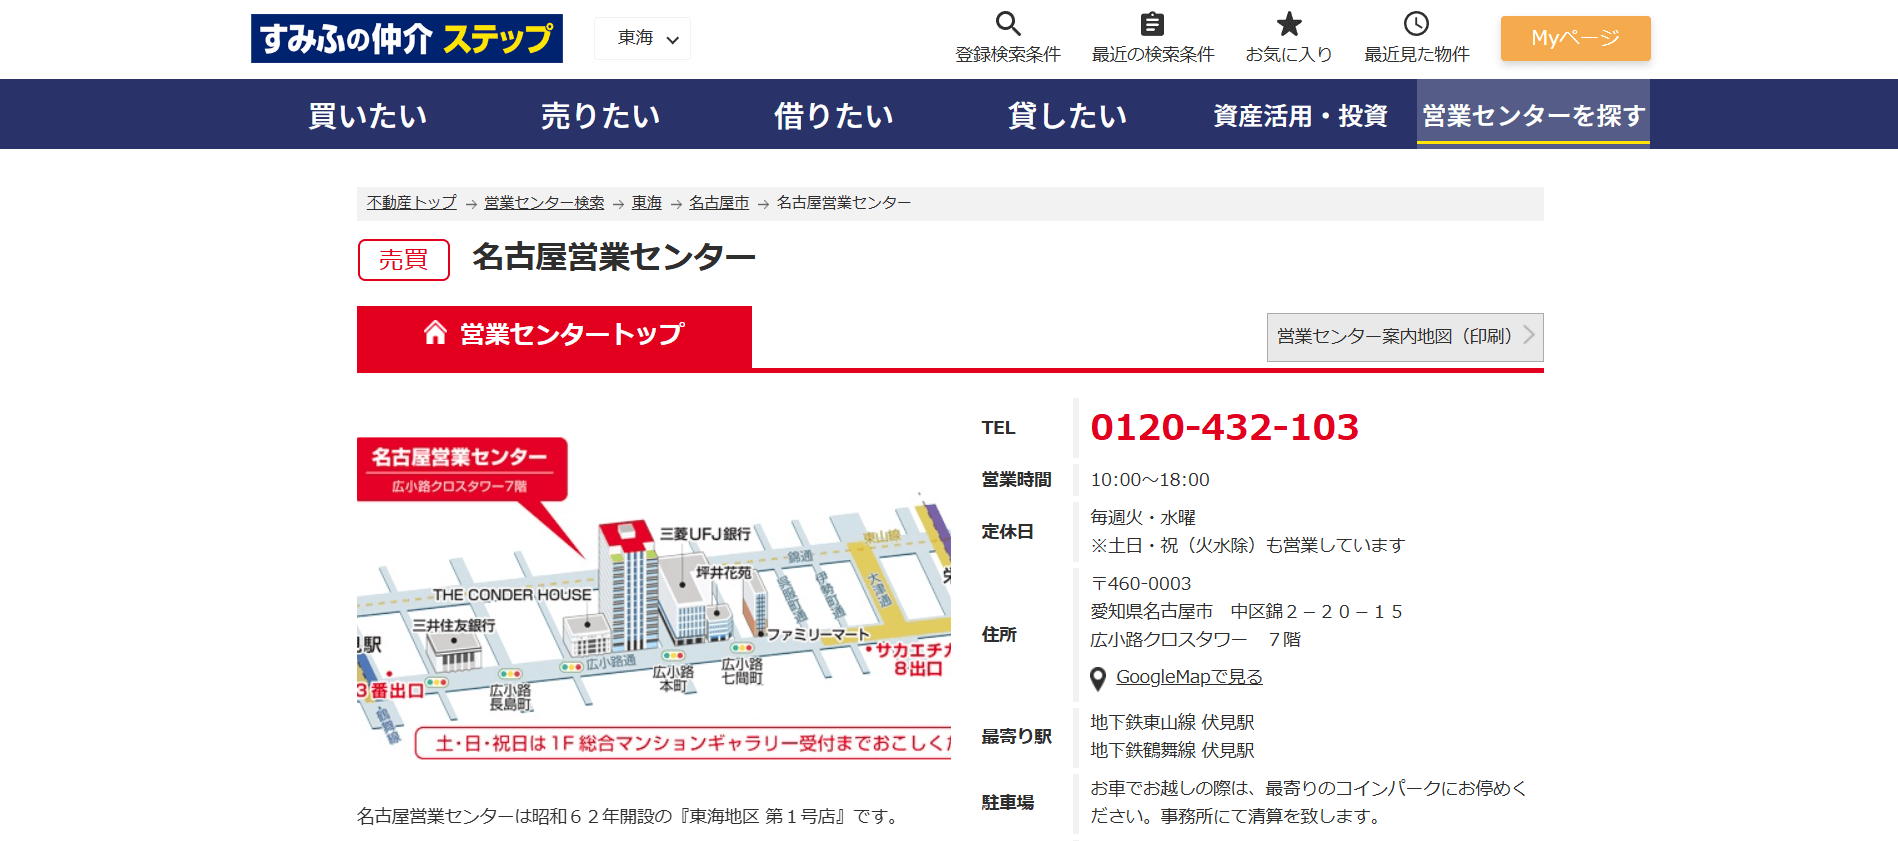Open the GoogleMapで見る link

point(1189,677)
